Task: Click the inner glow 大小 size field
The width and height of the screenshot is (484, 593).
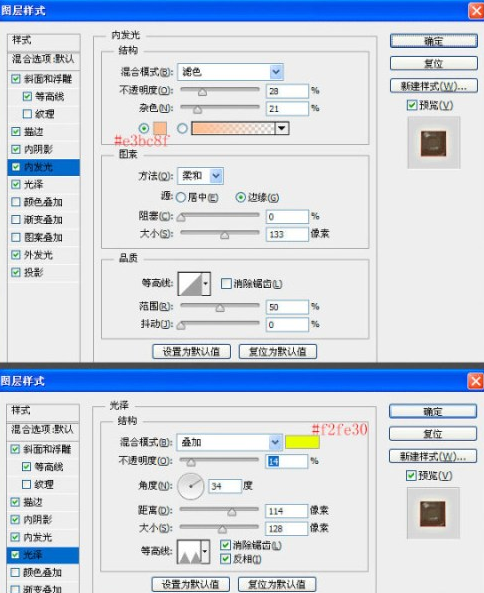Action: pyautogui.click(x=287, y=234)
